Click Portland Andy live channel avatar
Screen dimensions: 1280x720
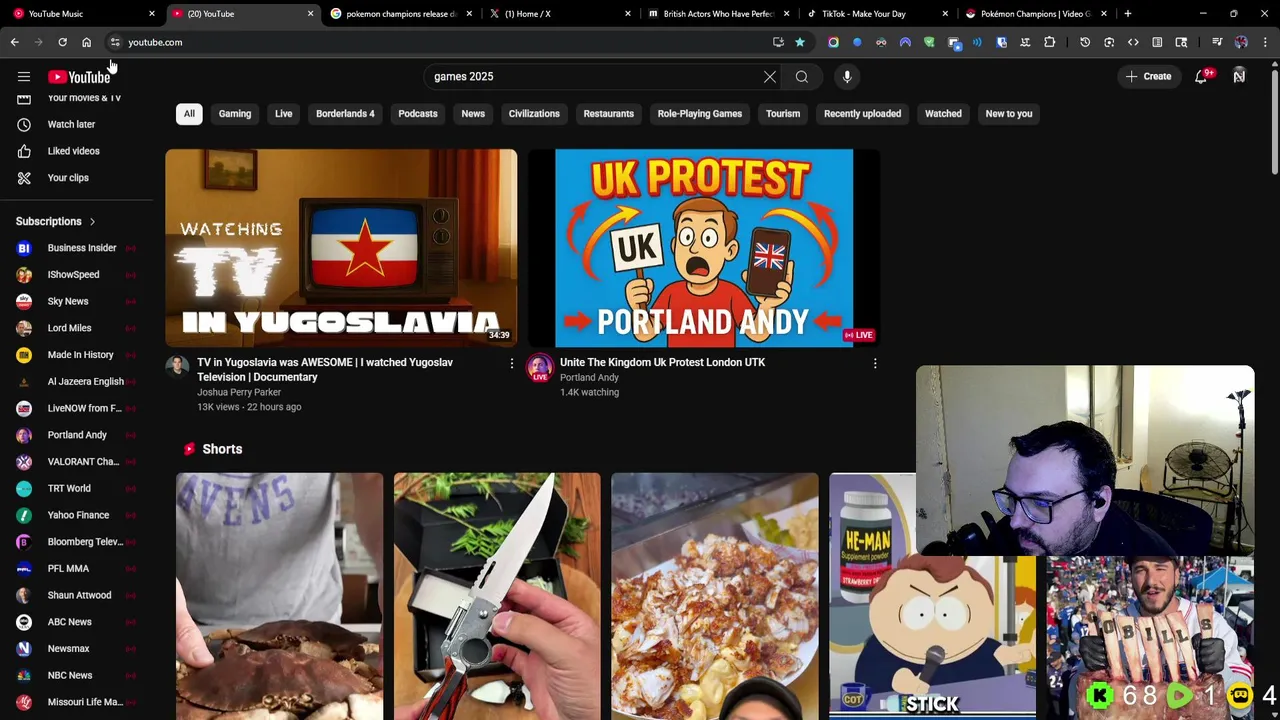540,367
